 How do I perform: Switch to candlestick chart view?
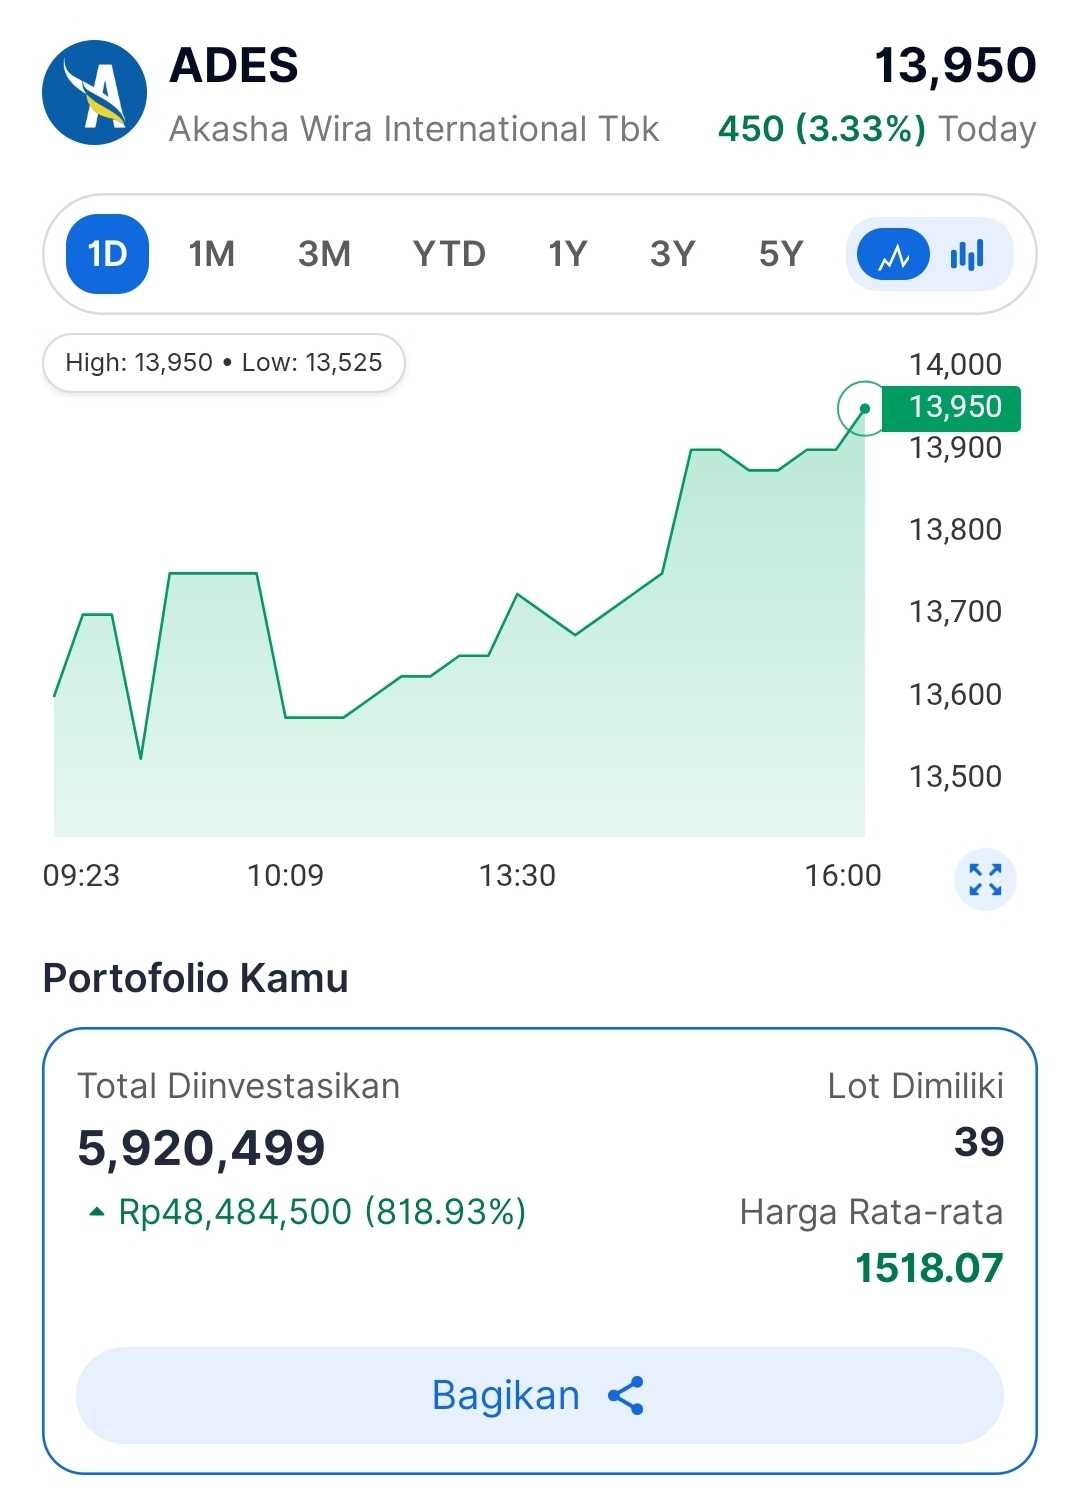(x=967, y=255)
